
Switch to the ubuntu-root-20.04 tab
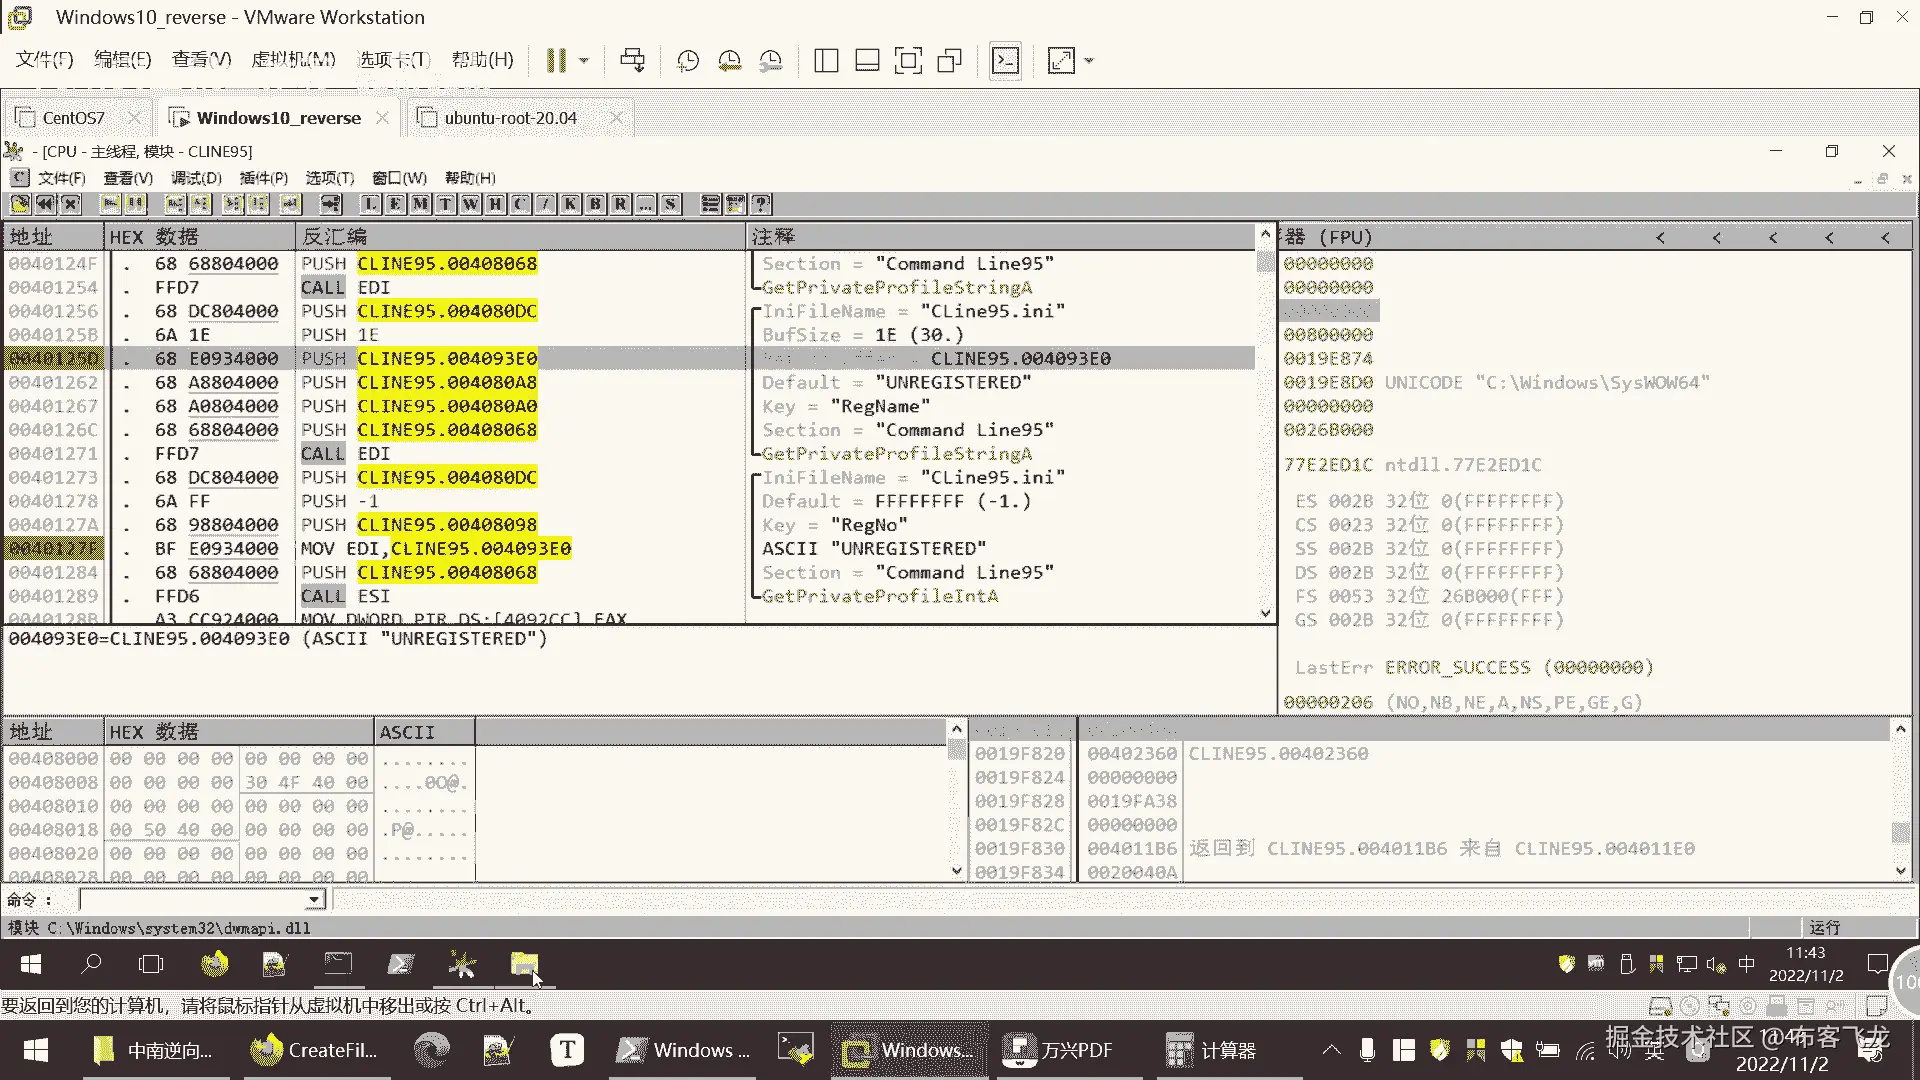pos(510,118)
